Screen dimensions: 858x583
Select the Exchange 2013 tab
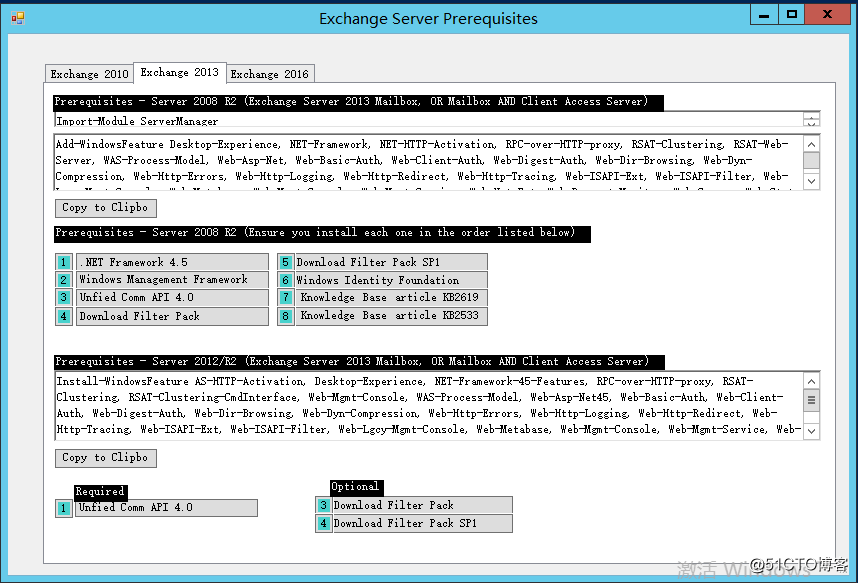click(179, 72)
